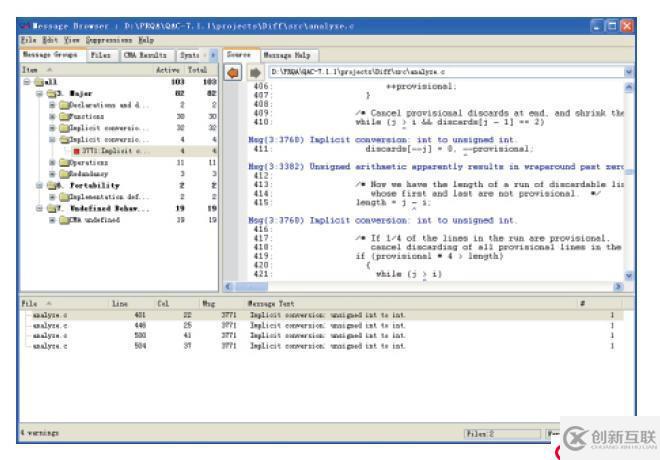Viewport: 660px width, 460px height.
Task: Click 'Msg(3:3382) Unsigned arithmetic' message line
Action: click(435, 167)
